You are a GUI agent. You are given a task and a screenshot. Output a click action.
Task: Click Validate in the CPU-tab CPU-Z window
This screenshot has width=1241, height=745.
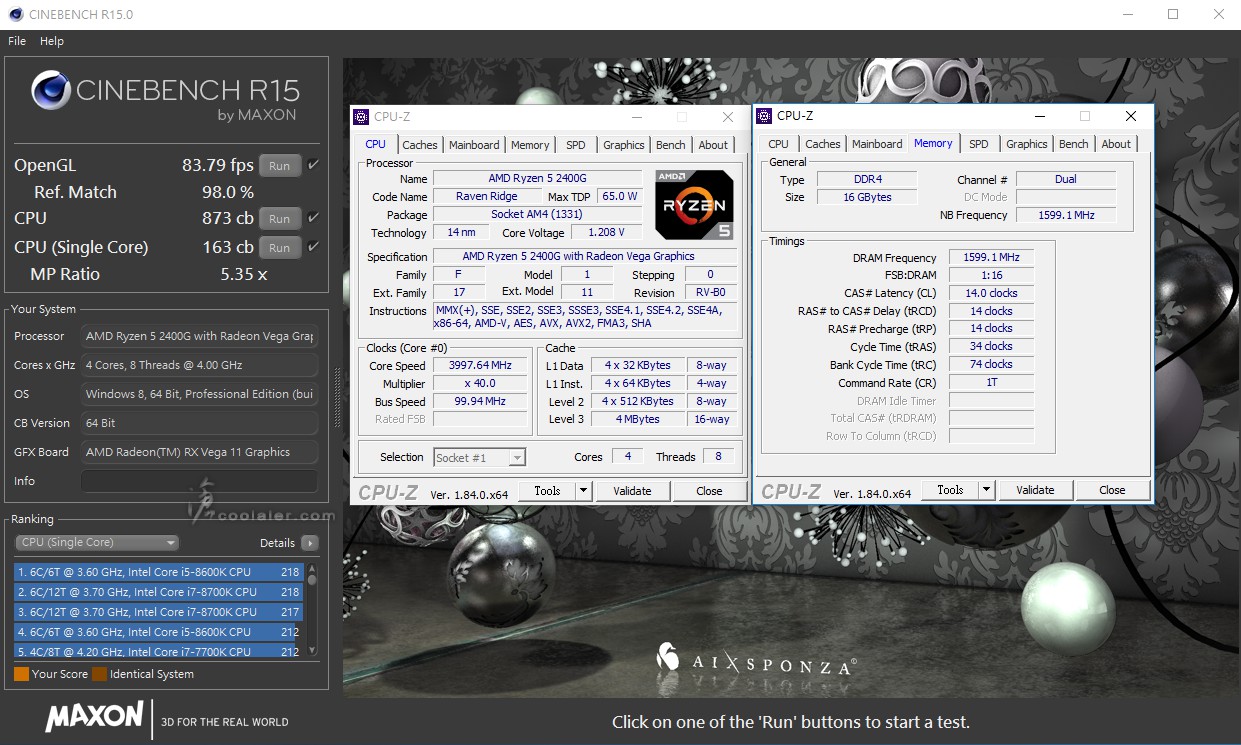pos(632,491)
